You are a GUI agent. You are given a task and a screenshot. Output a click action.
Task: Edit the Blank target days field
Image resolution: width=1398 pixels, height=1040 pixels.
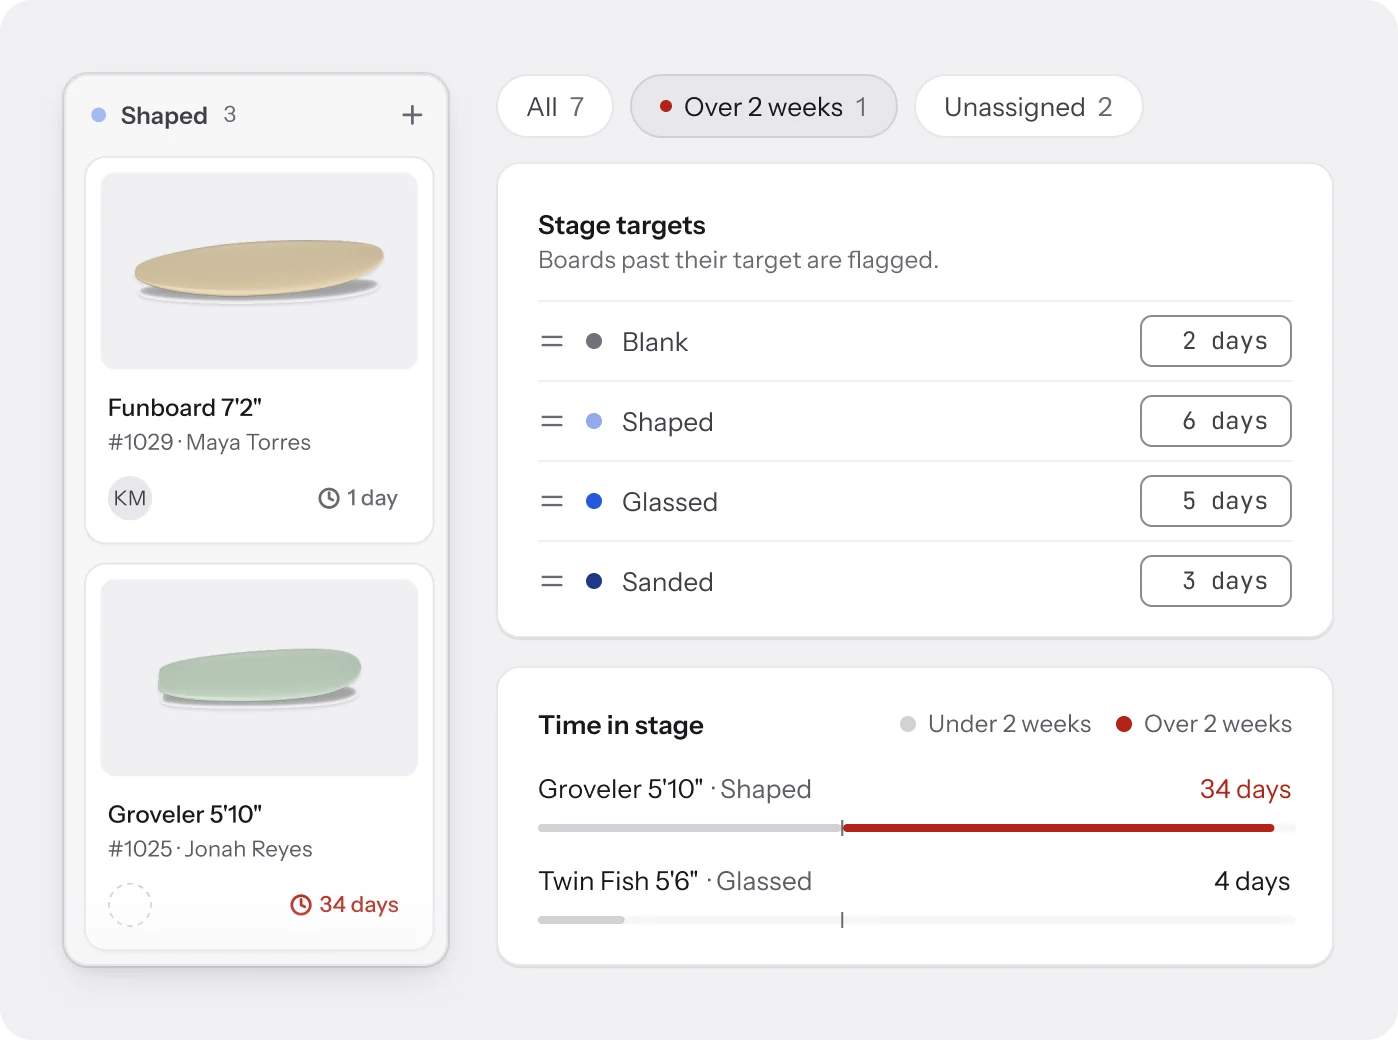[x=1216, y=342]
